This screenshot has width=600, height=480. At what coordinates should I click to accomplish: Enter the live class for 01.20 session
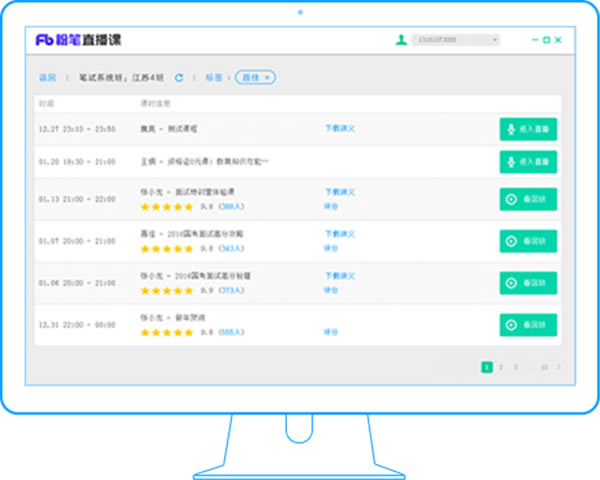click(x=528, y=161)
